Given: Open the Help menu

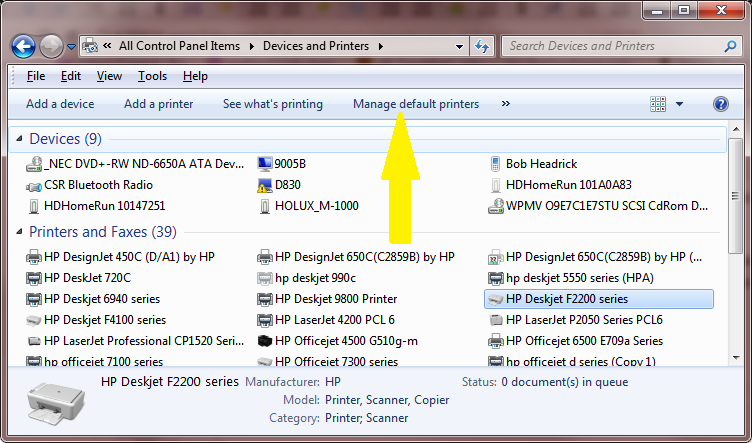Looking at the screenshot, I should [195, 76].
